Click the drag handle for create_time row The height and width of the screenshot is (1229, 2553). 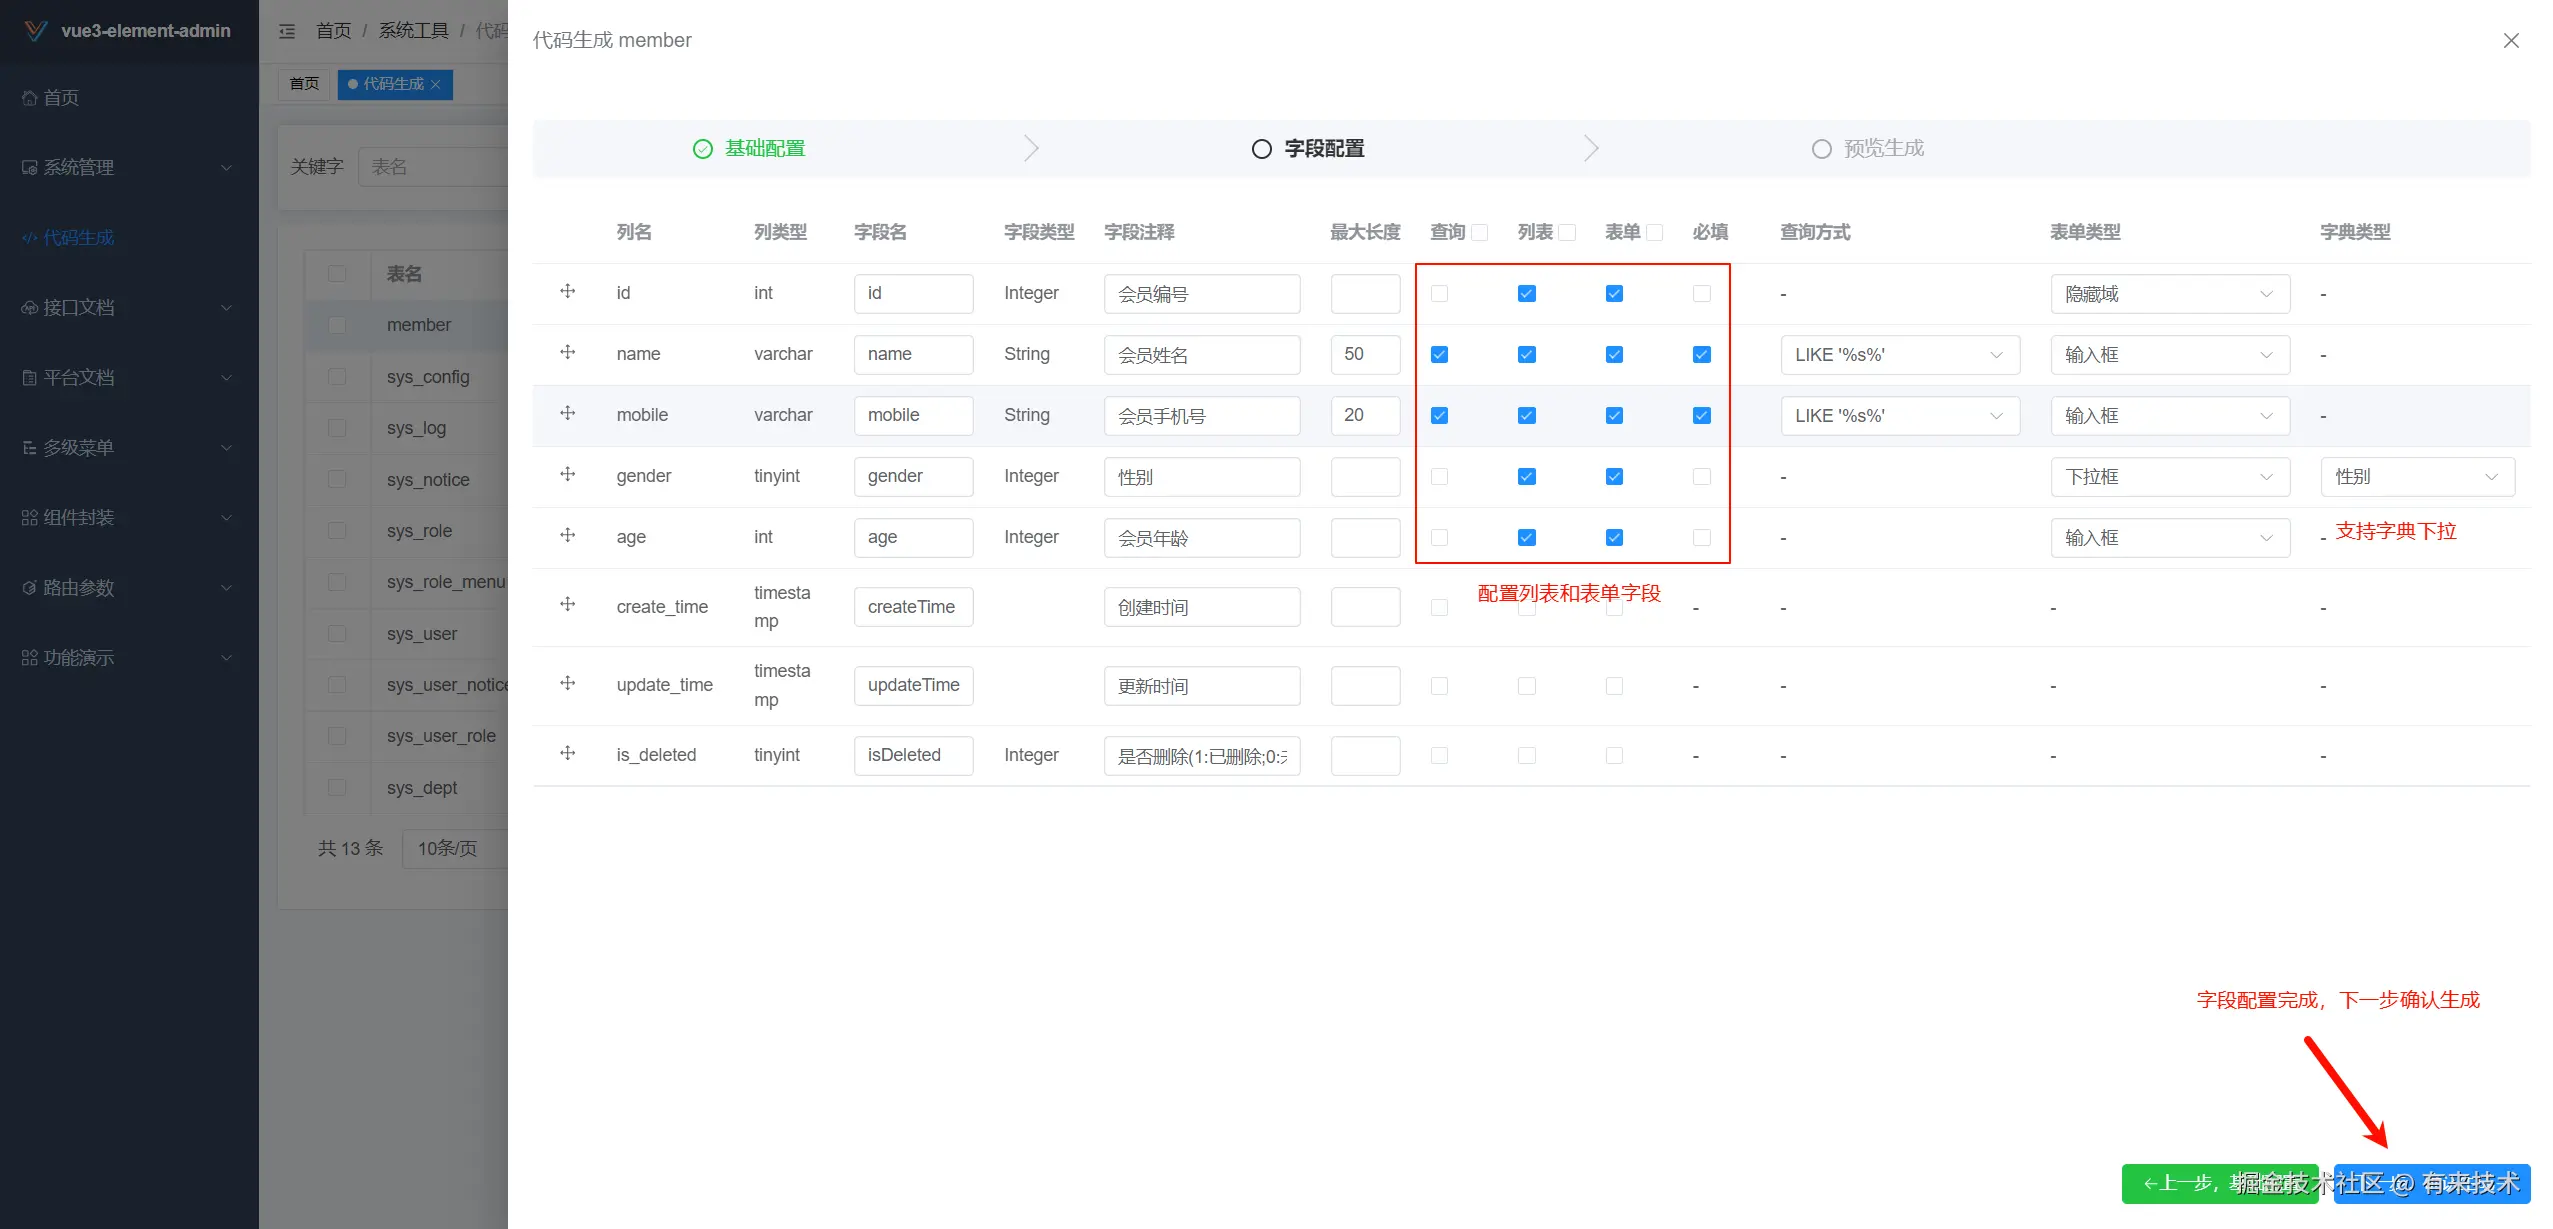567,604
